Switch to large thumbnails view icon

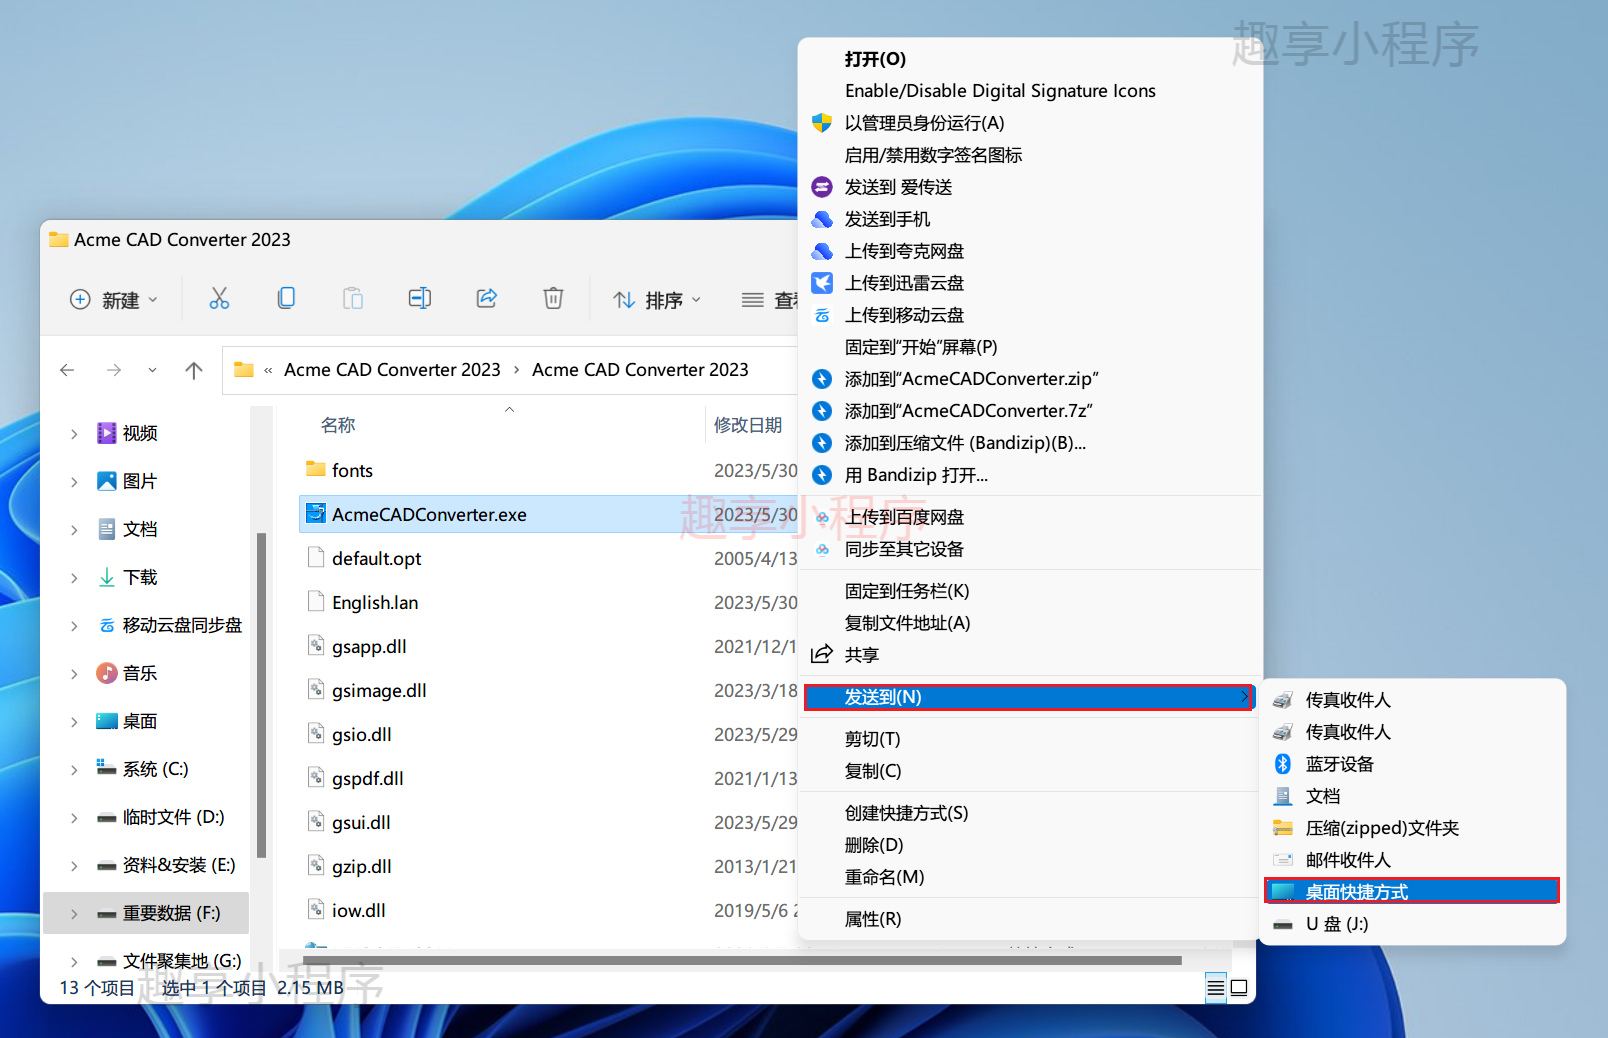1239,988
